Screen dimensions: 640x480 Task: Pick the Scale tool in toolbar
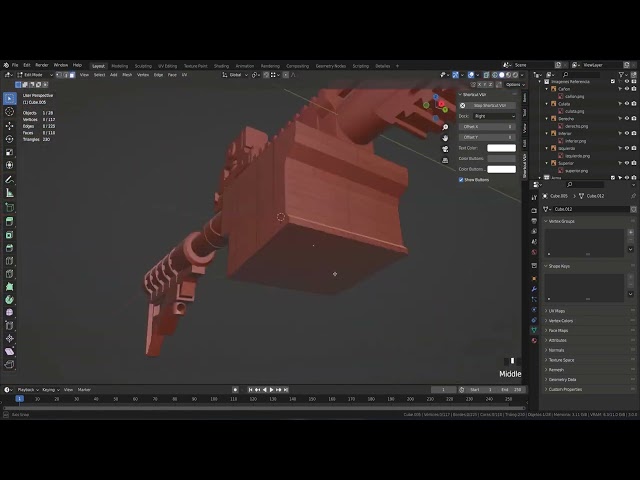[x=10, y=152]
